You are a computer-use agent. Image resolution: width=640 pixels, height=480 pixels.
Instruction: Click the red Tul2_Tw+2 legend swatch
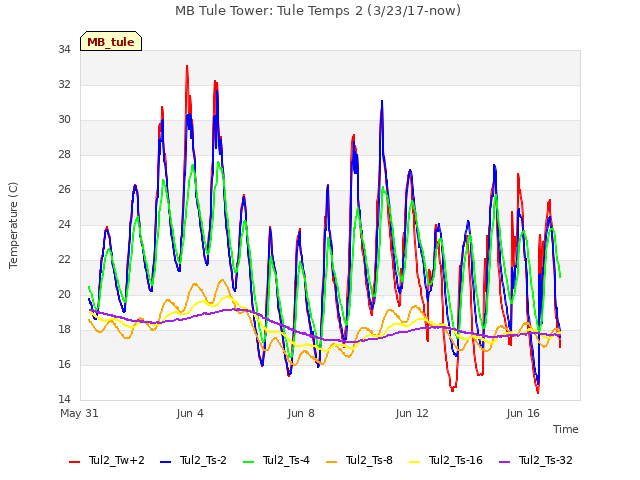74,462
